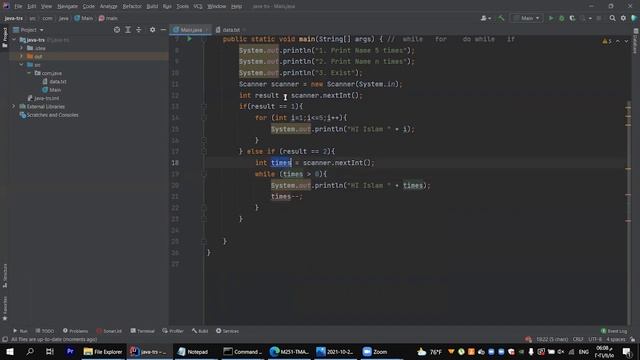Go to next highlighted problem arrow

tap(626, 41)
